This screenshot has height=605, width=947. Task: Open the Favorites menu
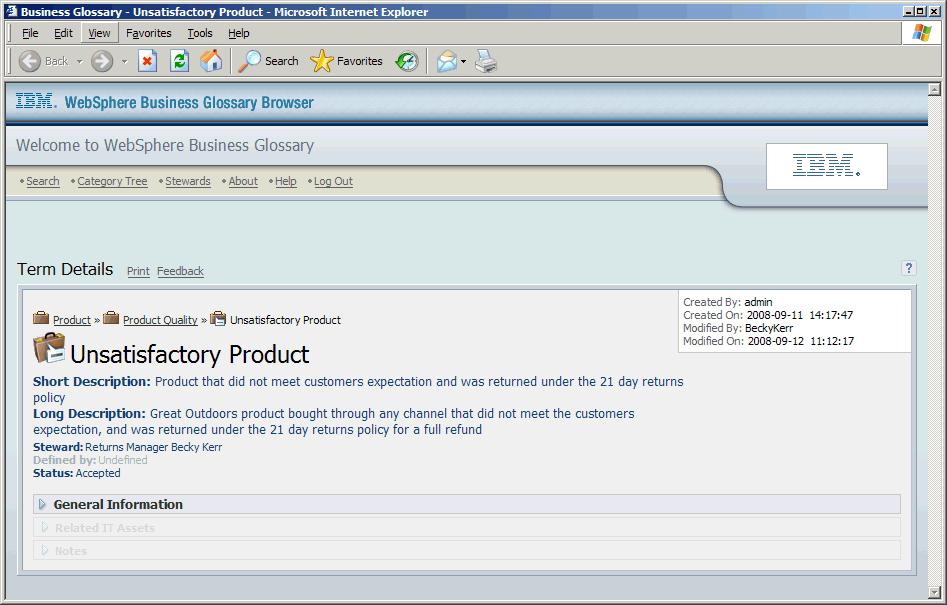pyautogui.click(x=149, y=33)
